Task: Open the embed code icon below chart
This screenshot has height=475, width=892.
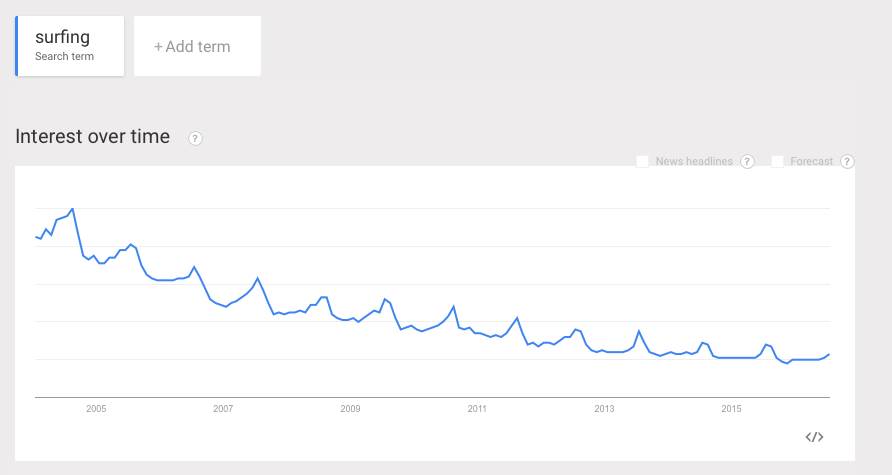Action: coord(814,437)
